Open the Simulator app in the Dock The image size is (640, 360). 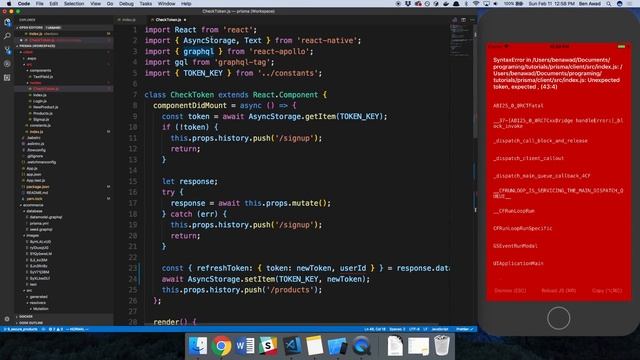tap(337, 346)
